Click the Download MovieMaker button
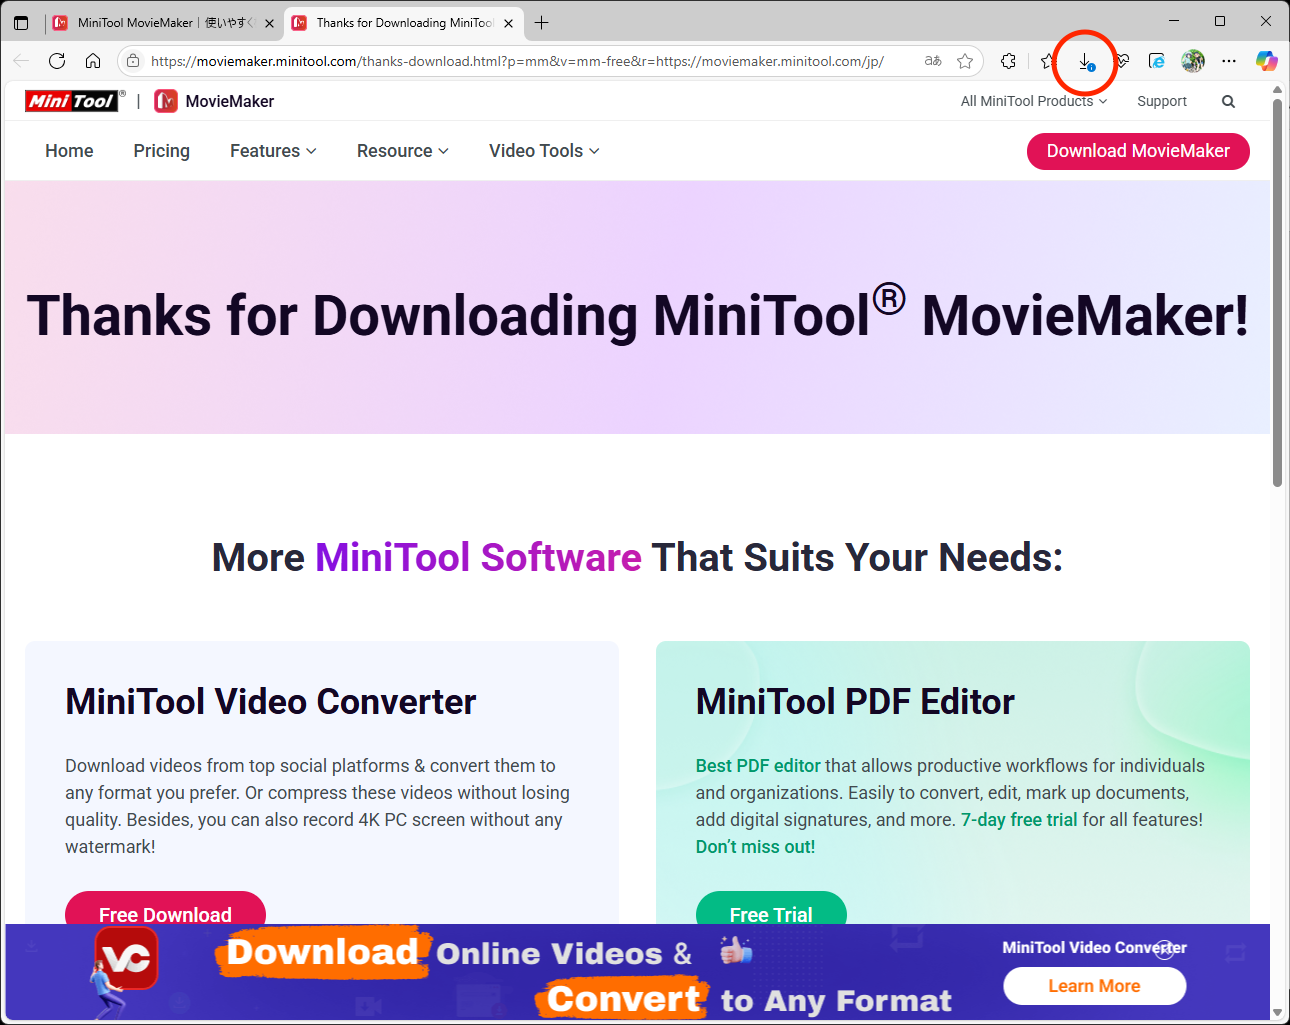 (x=1138, y=151)
